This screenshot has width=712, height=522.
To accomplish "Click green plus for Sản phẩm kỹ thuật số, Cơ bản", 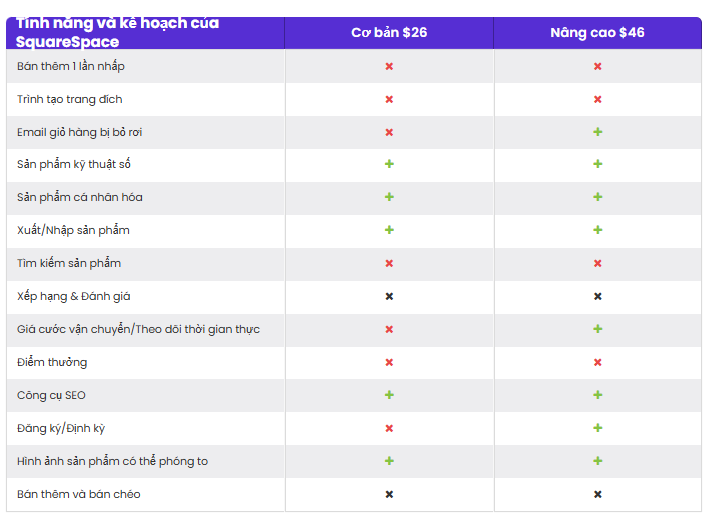I will [x=389, y=164].
